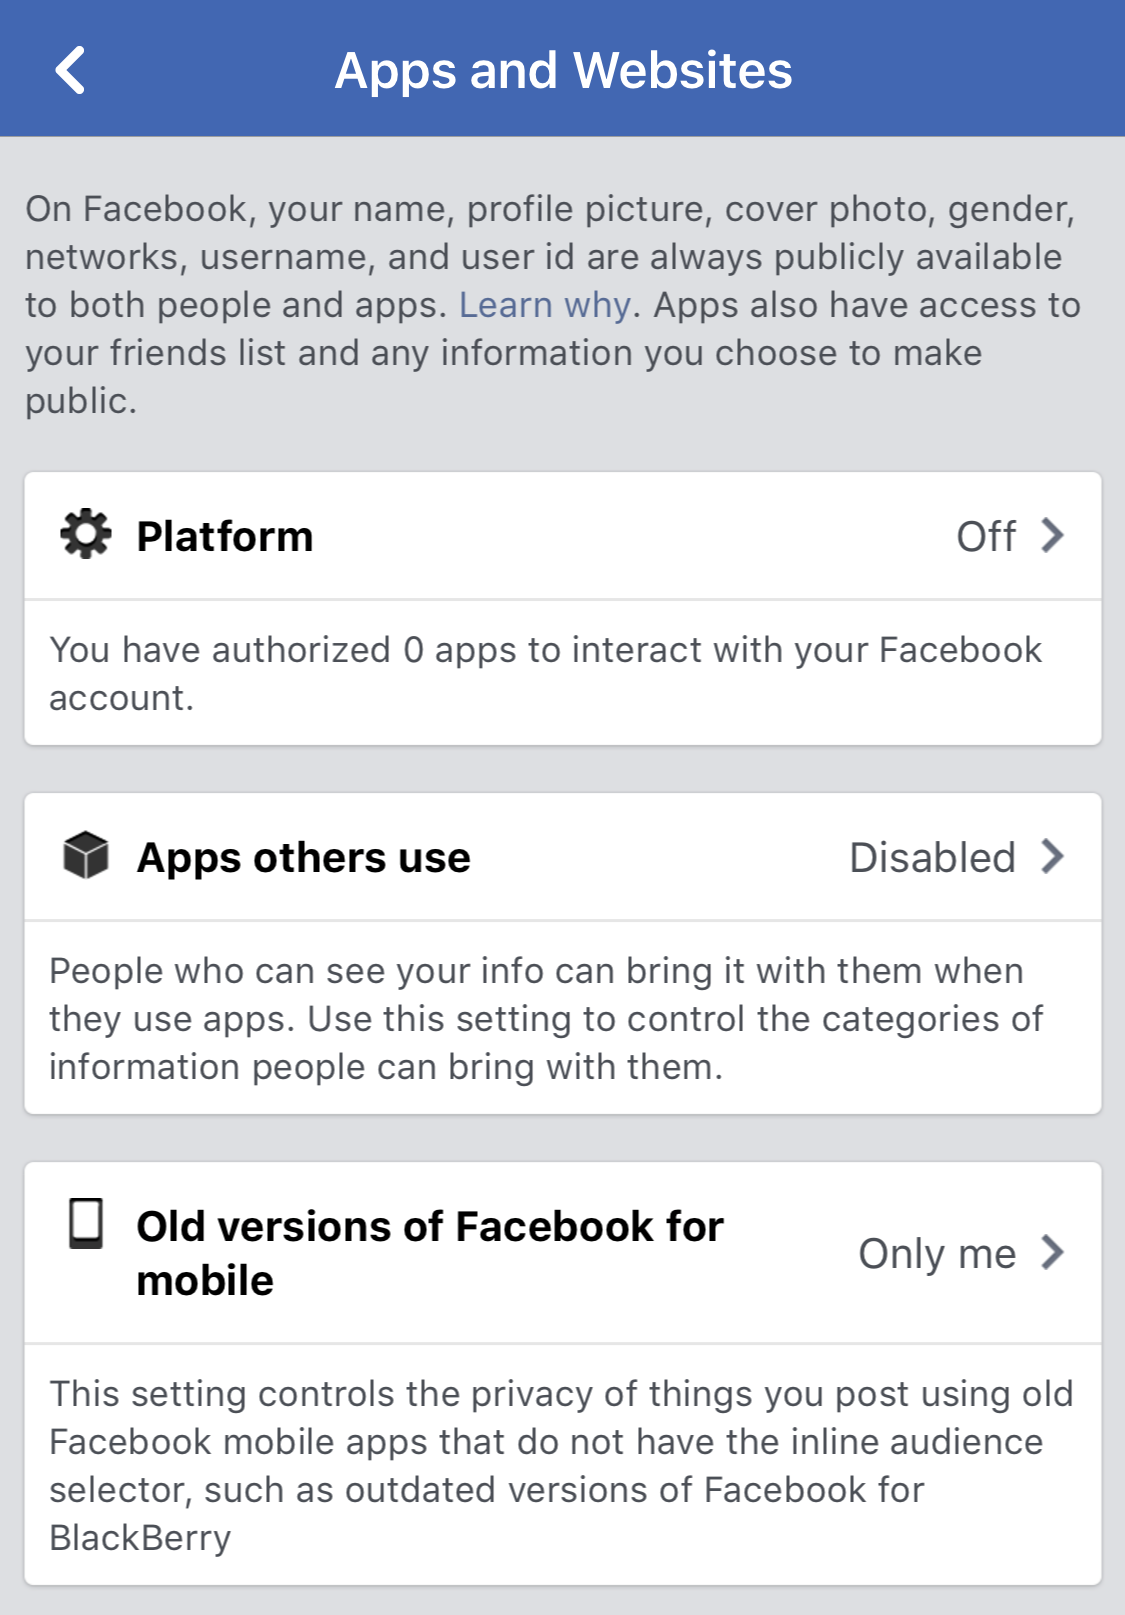The height and width of the screenshot is (1615, 1125).
Task: Select the Platform heading label
Action: click(225, 537)
